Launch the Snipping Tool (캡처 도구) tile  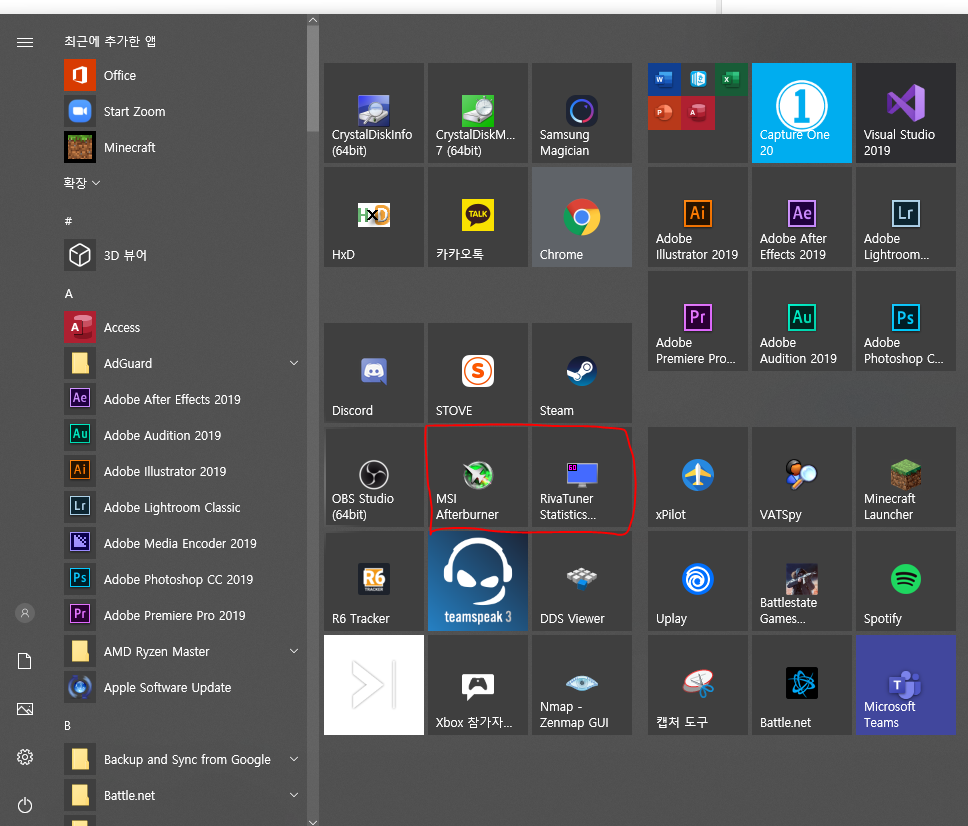[698, 685]
